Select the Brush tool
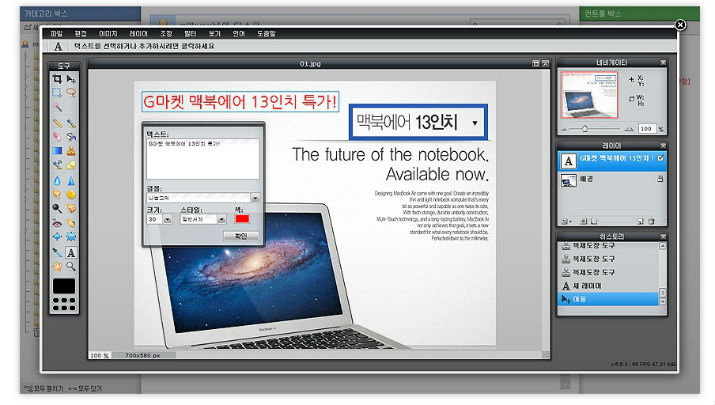Viewport: 715px width, 405px height. tap(71, 123)
